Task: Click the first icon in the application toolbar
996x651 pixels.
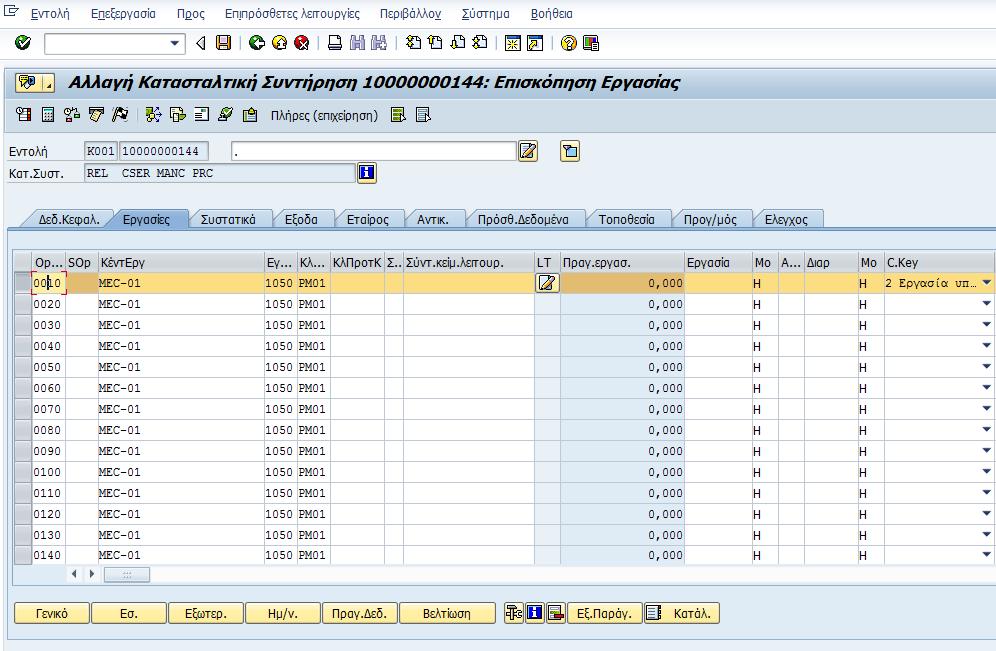Action: (24, 115)
